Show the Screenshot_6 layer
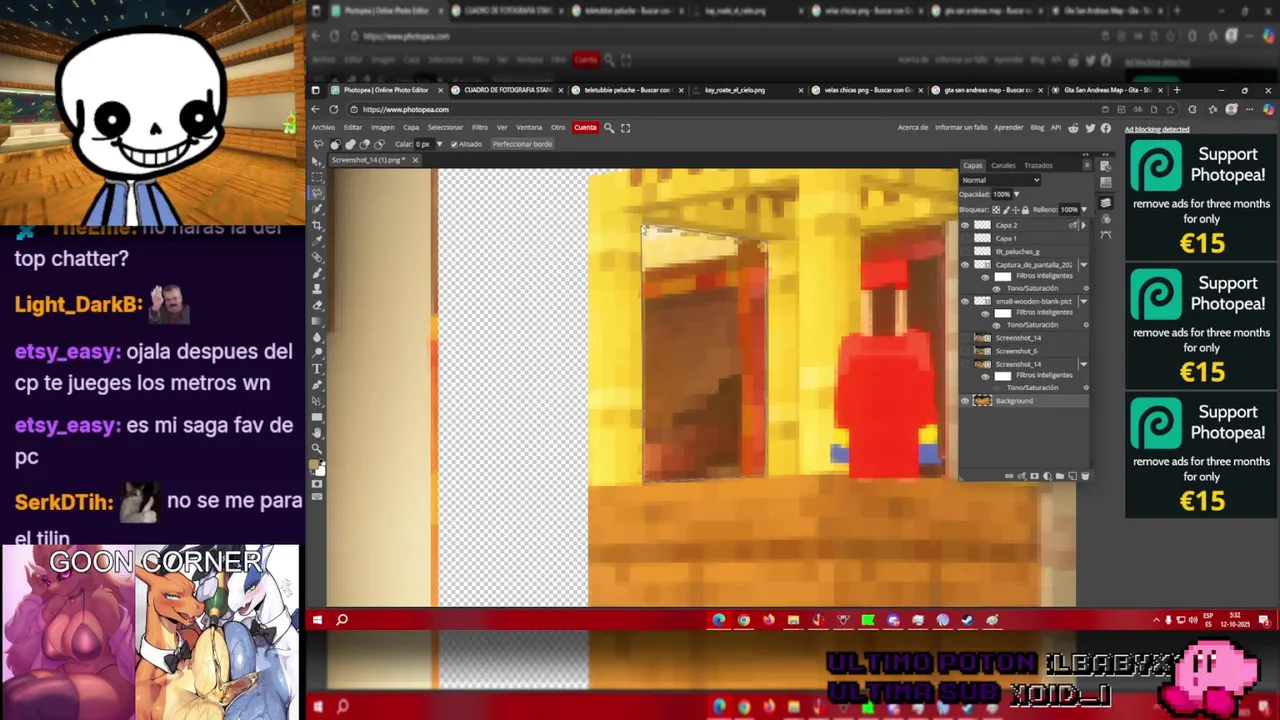Viewport: 1280px width, 720px height. (965, 351)
